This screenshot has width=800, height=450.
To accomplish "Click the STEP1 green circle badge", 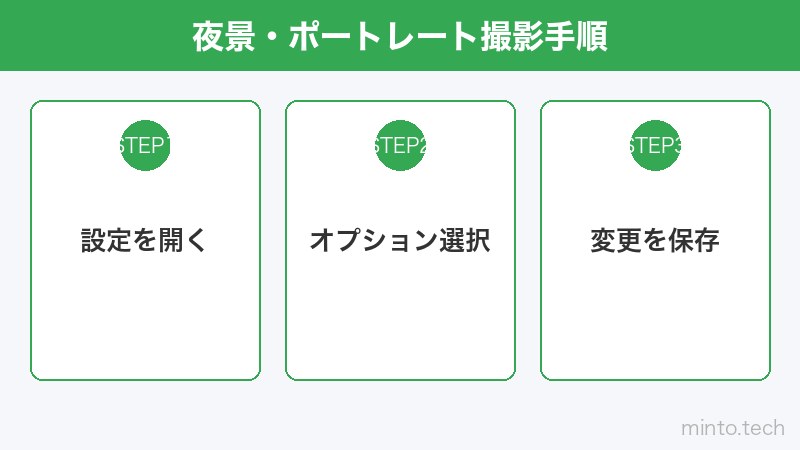I will [x=145, y=146].
